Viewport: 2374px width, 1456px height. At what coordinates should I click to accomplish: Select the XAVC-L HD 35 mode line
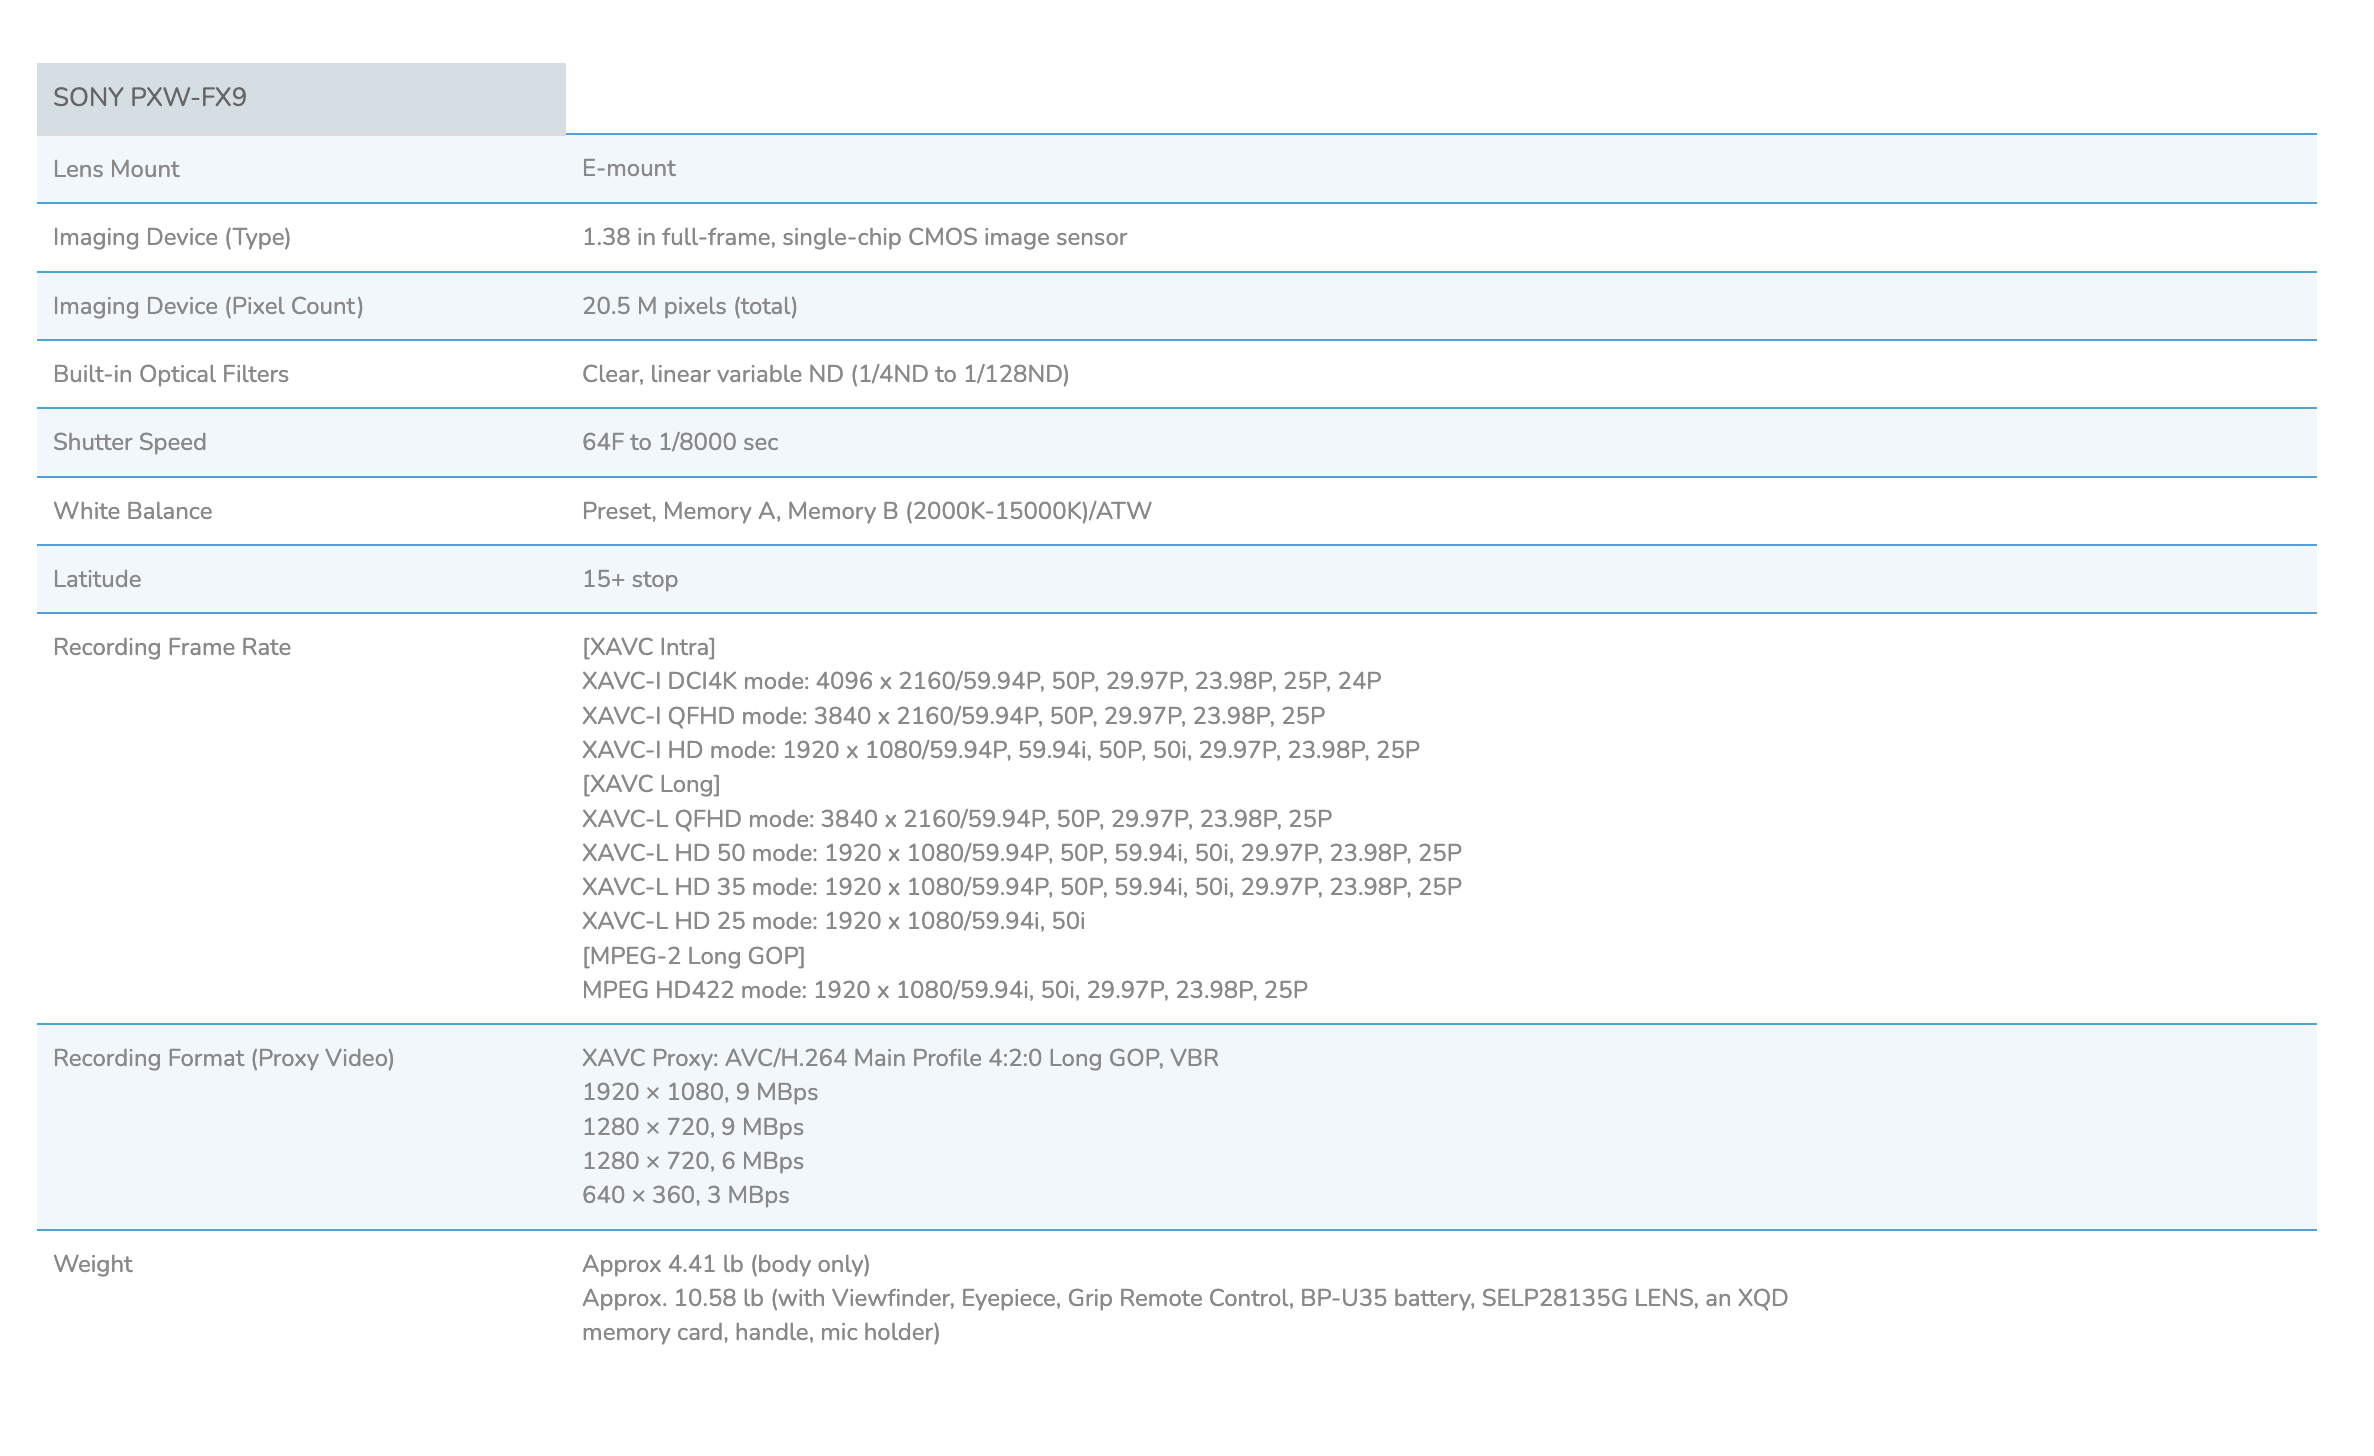1022,887
